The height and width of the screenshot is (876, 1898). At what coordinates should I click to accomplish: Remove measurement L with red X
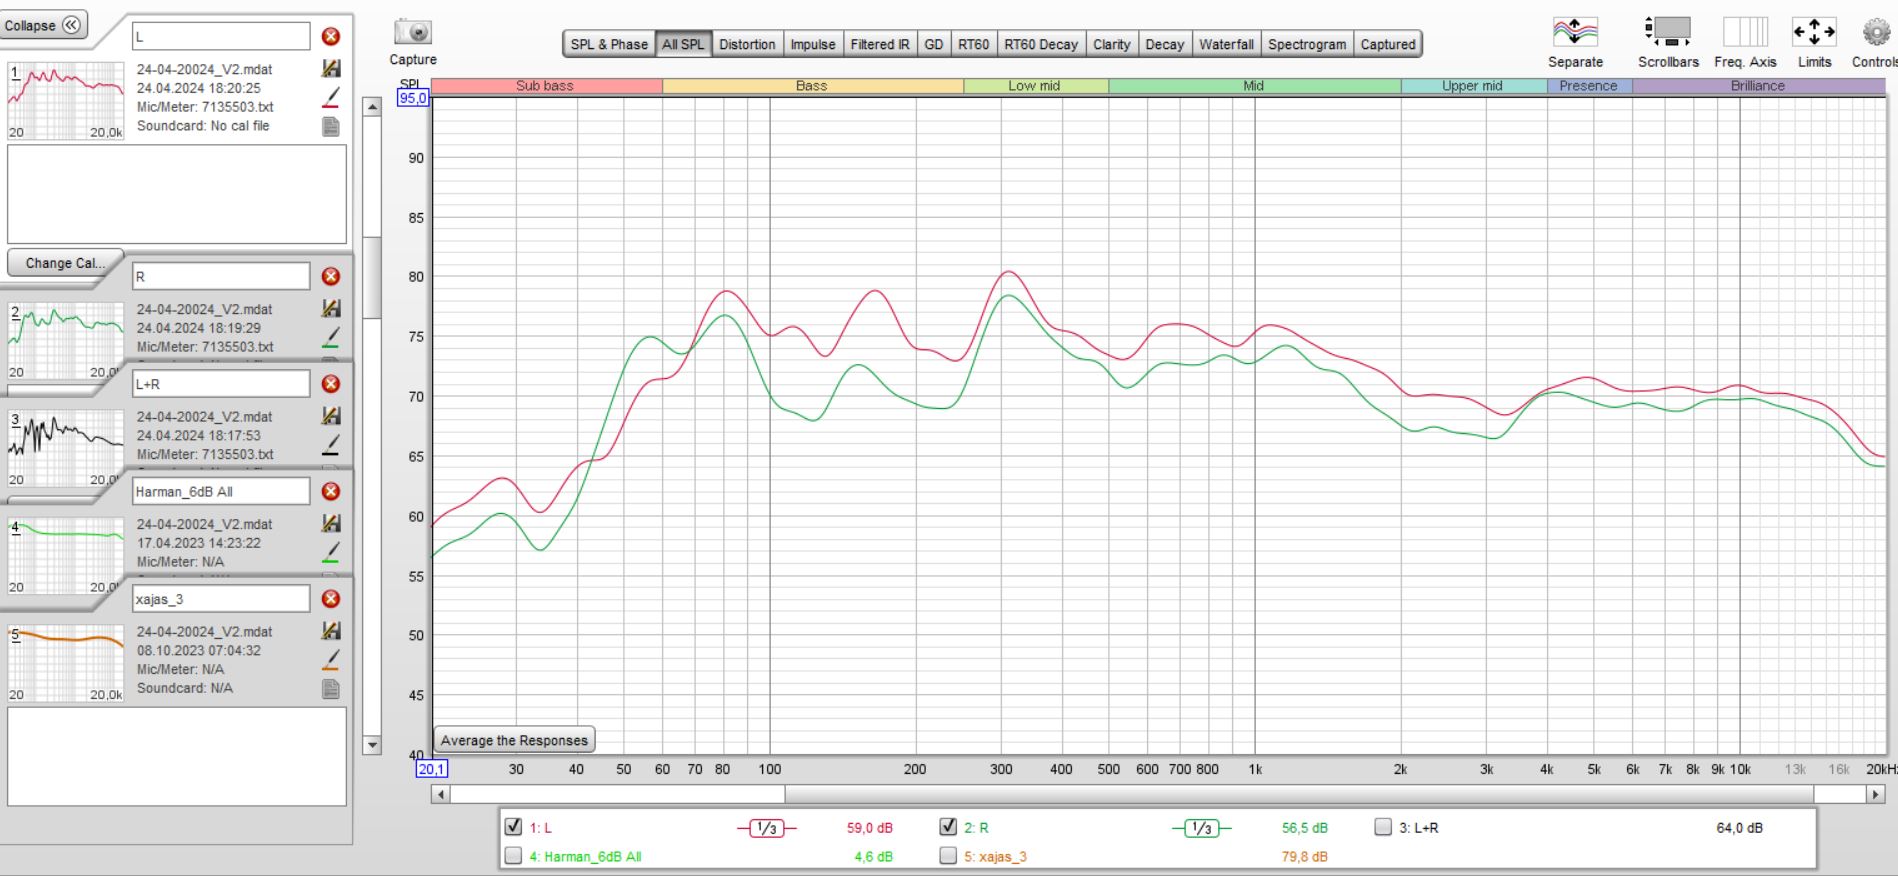(331, 37)
